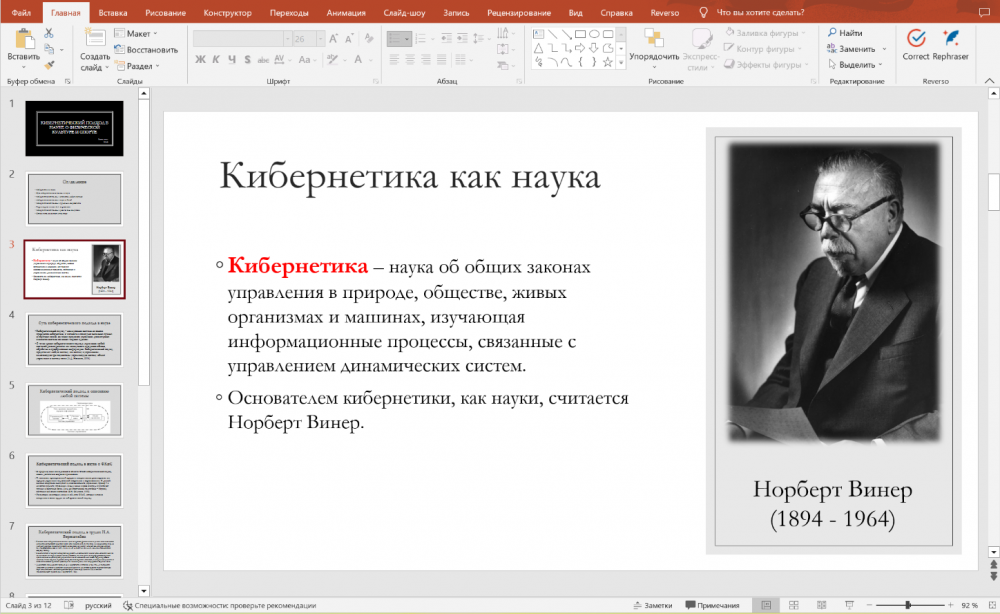The width and height of the screenshot is (1000, 614).
Task: Click the Cut scissors icon
Action: coord(48,33)
